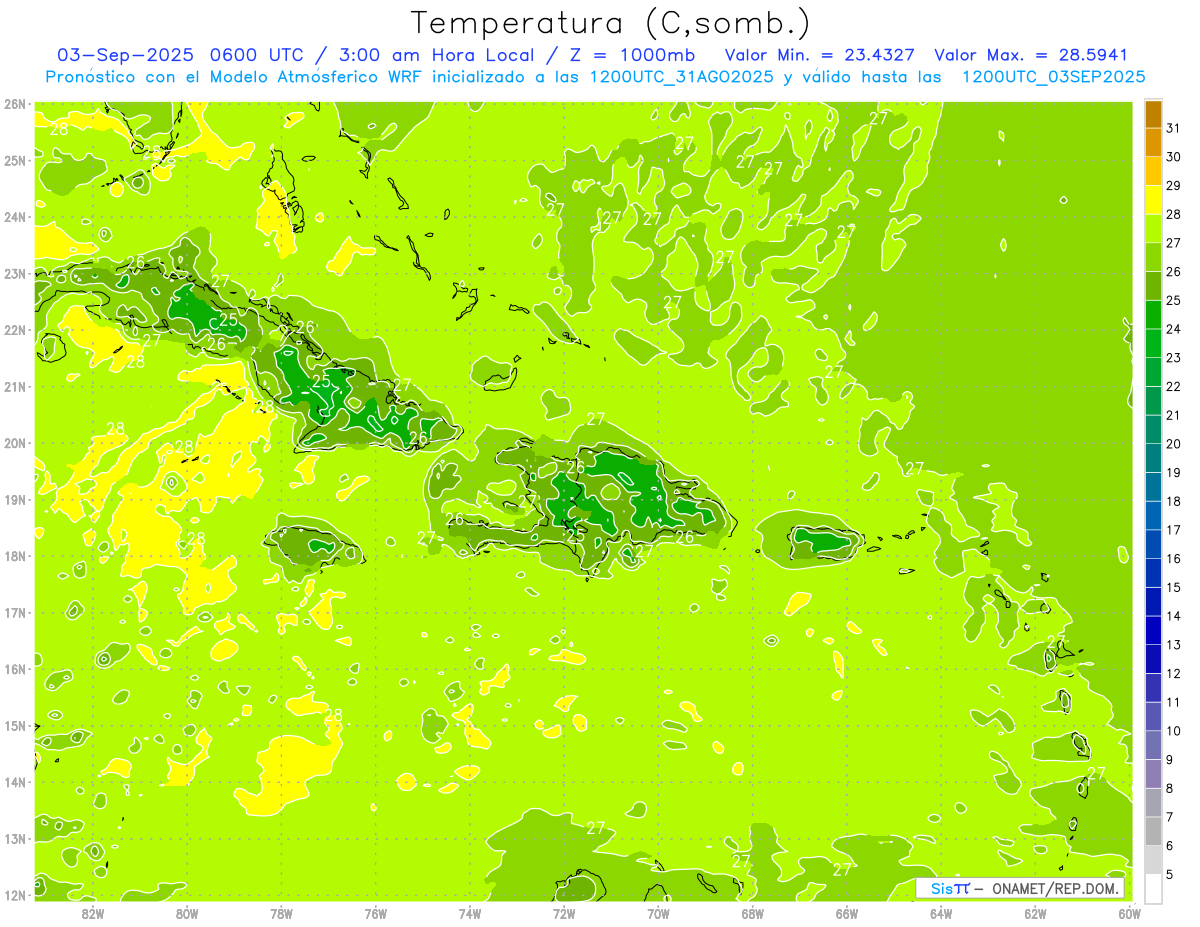1200x927 pixels.
Task: Click the "14N" latitude axis label
Action: (15, 782)
